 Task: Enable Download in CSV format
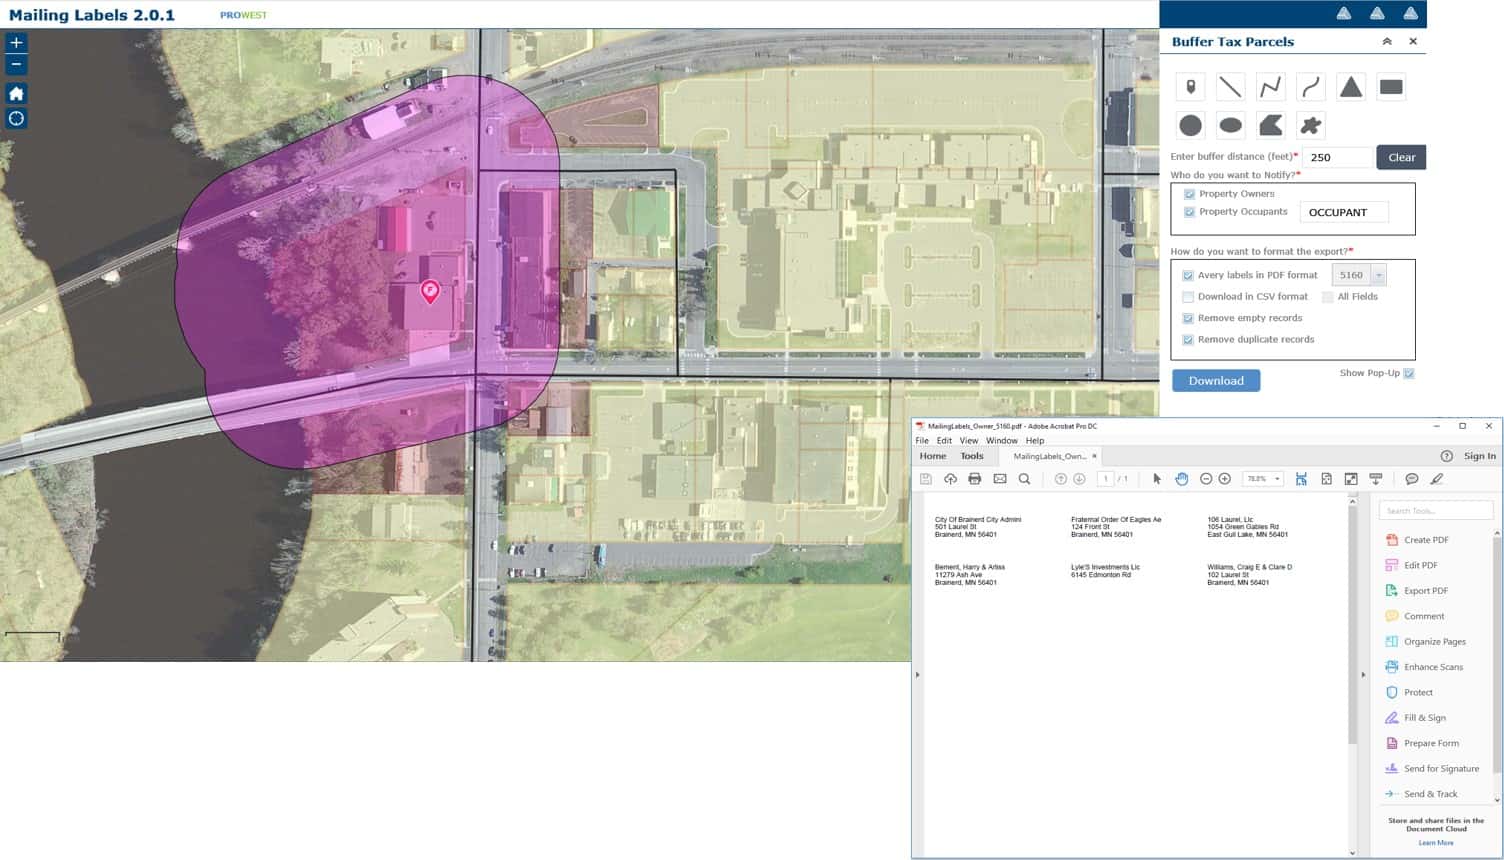1188,297
